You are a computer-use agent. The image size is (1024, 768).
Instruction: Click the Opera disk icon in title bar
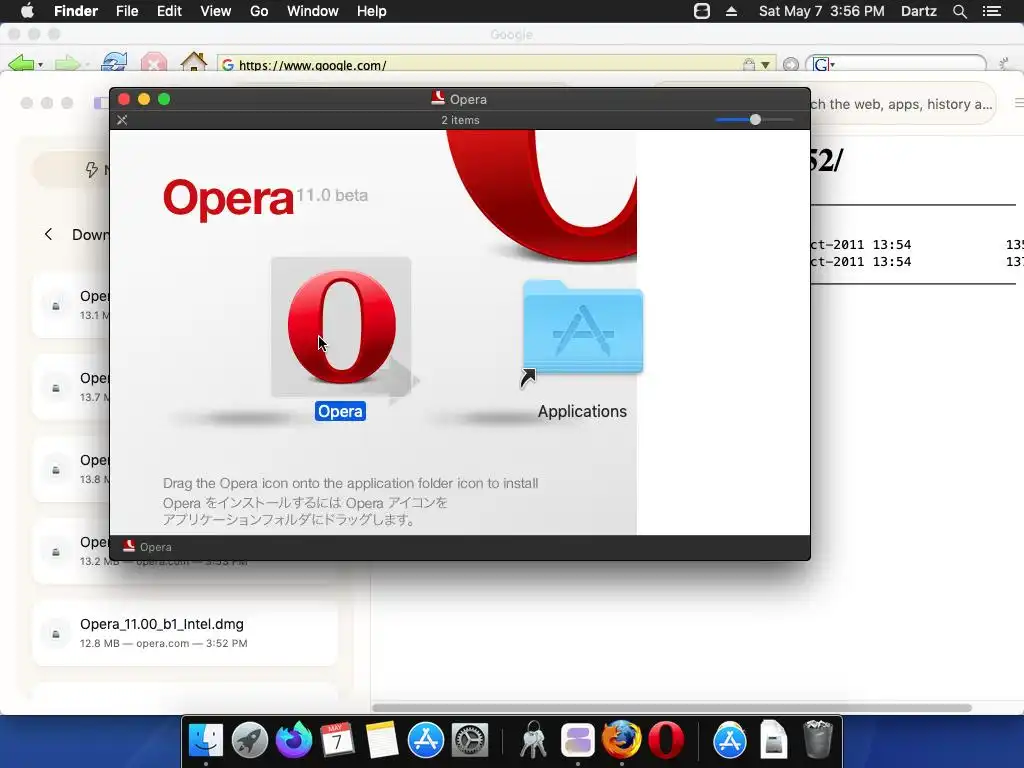[x=438, y=99]
